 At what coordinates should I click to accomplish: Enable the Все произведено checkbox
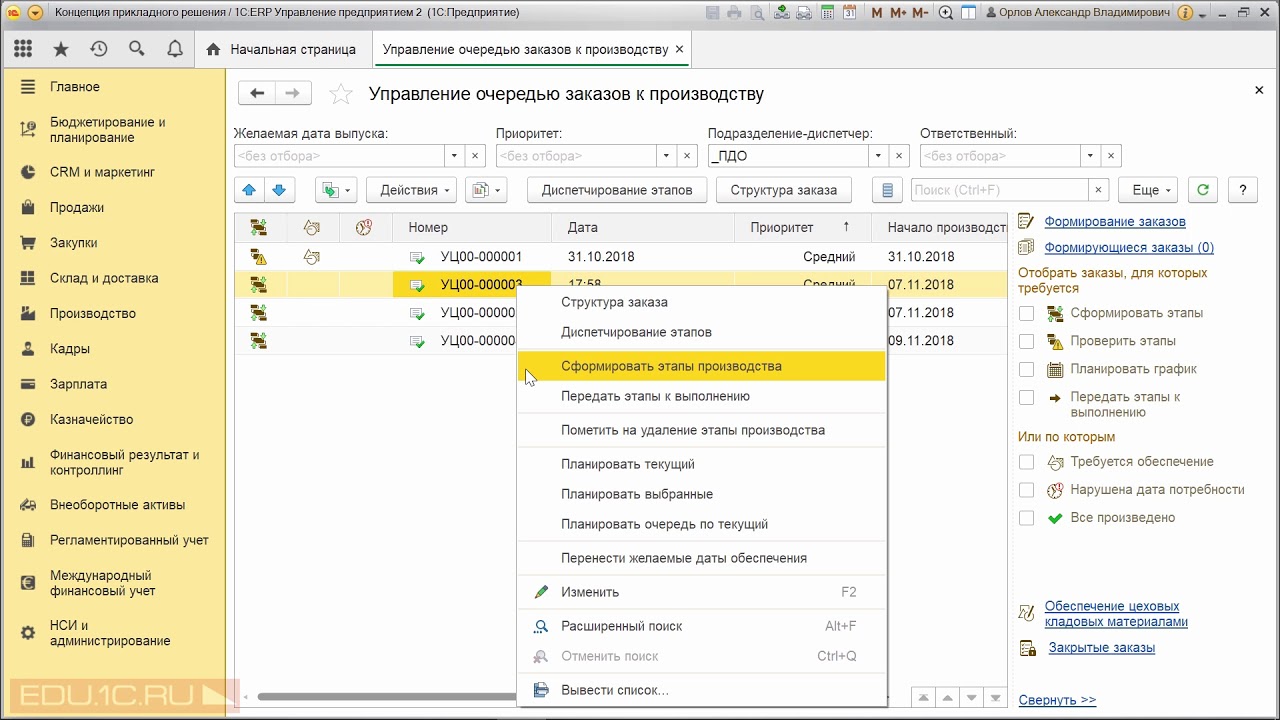(x=1026, y=517)
